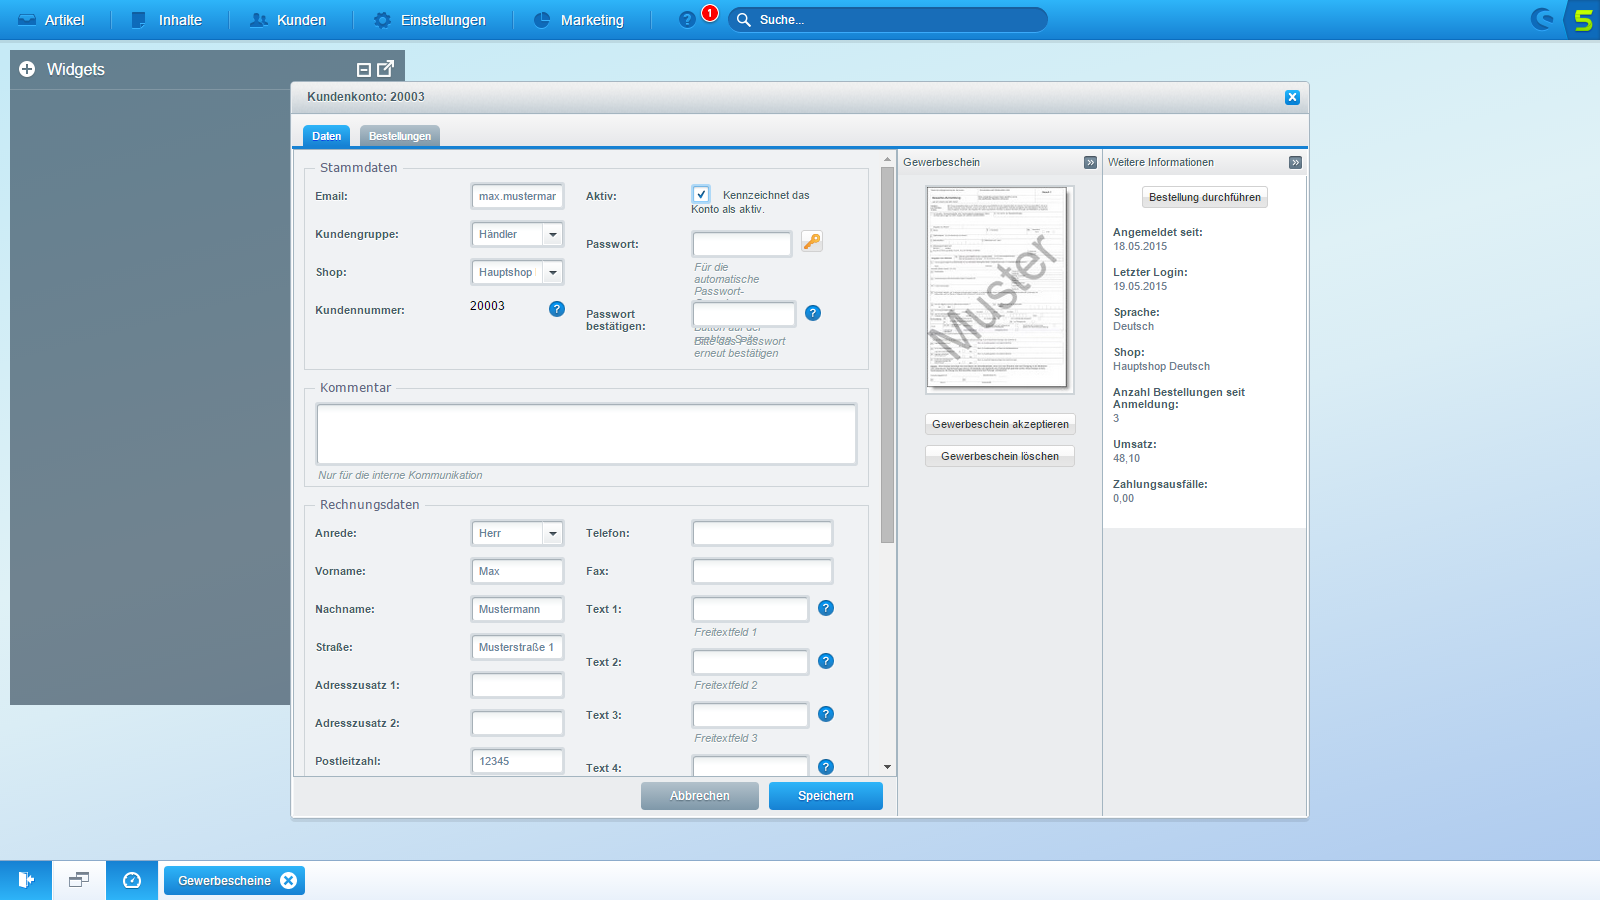Click the Speichern button
The image size is (1600, 900).
click(x=826, y=796)
